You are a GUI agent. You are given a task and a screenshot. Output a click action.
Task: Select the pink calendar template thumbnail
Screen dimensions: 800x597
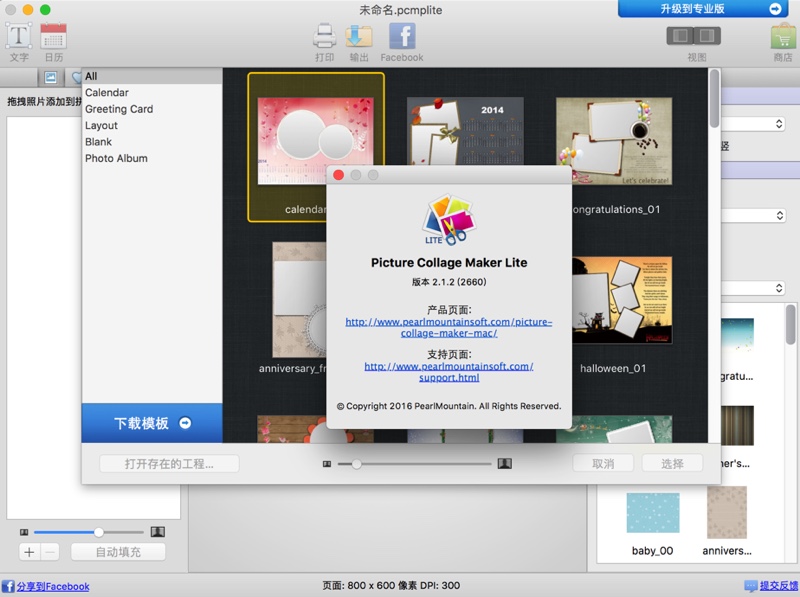pos(315,141)
